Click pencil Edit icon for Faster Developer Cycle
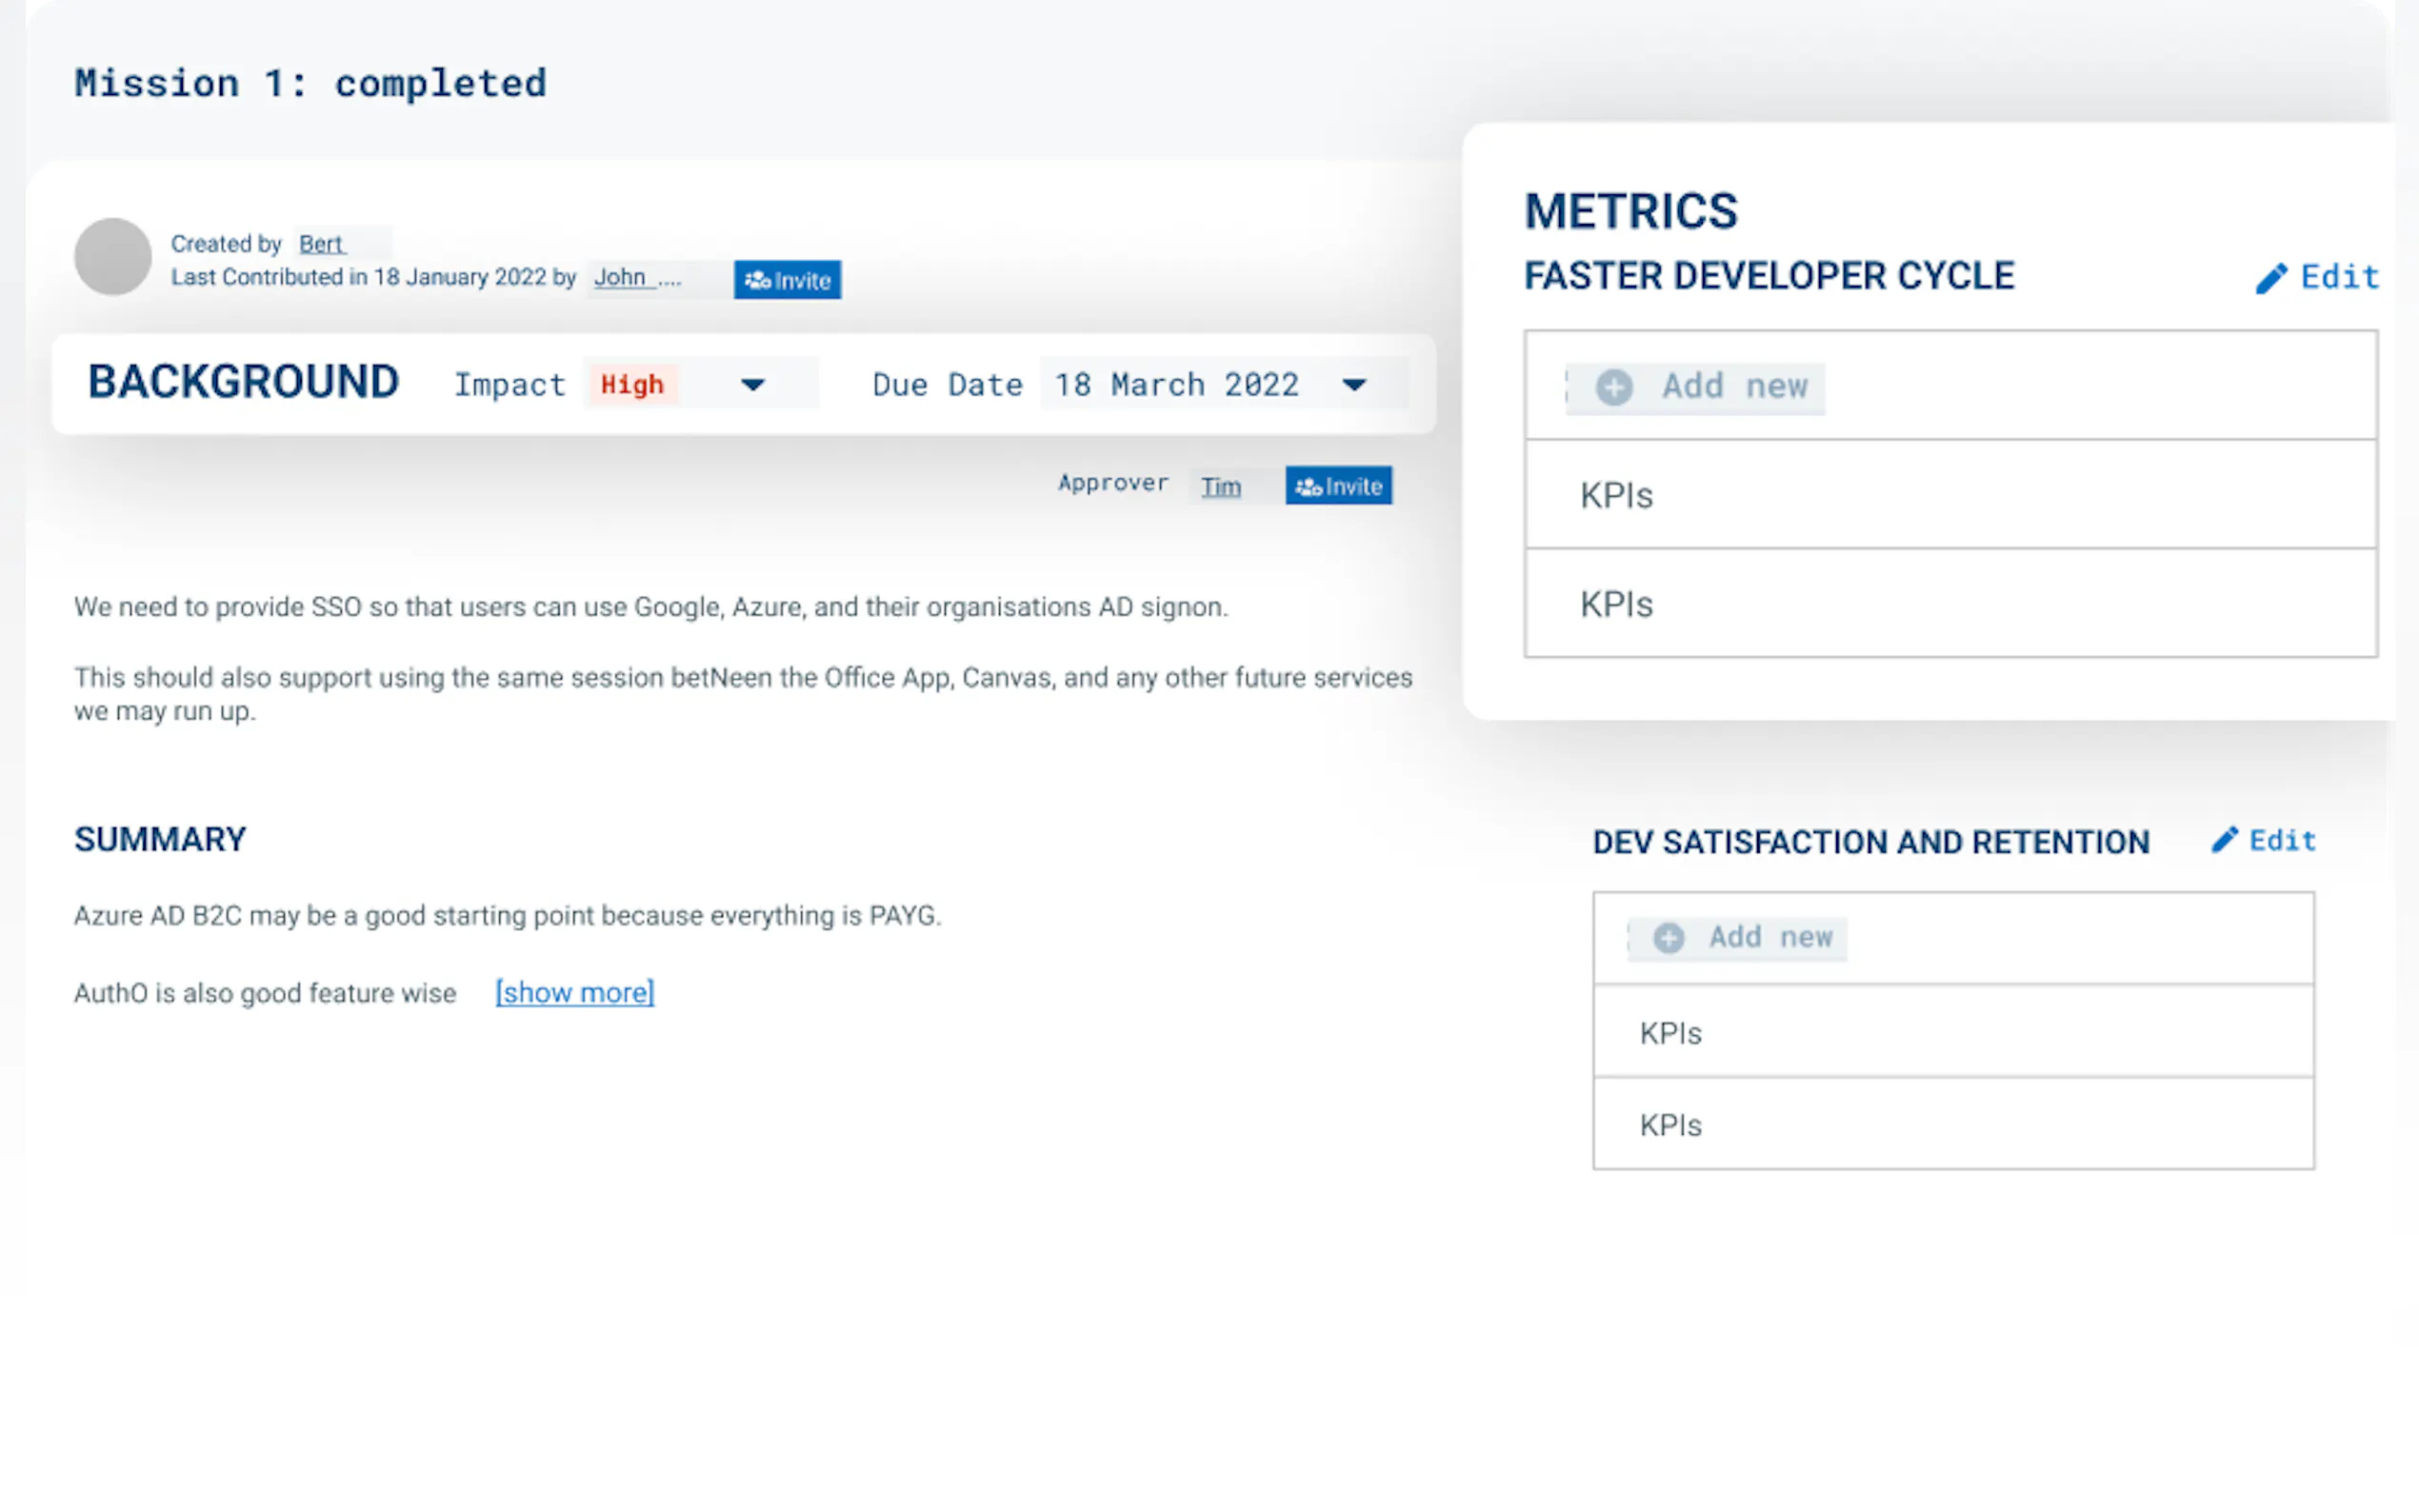Viewport: 2419px width, 1512px height. 2271,278
